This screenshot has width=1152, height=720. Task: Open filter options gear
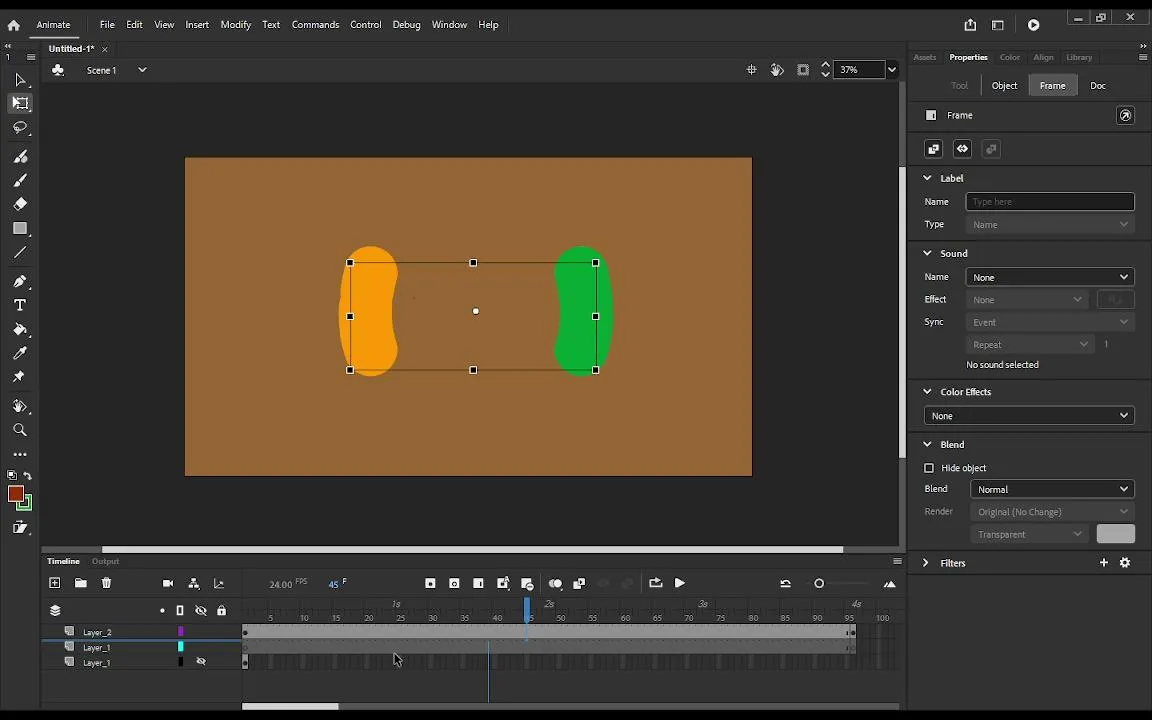1125,562
